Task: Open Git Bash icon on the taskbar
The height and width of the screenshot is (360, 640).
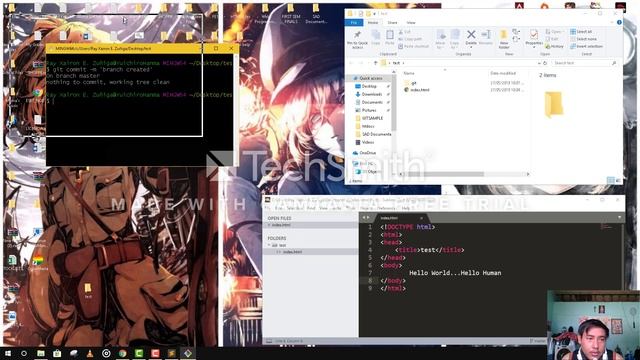Action: (187, 353)
